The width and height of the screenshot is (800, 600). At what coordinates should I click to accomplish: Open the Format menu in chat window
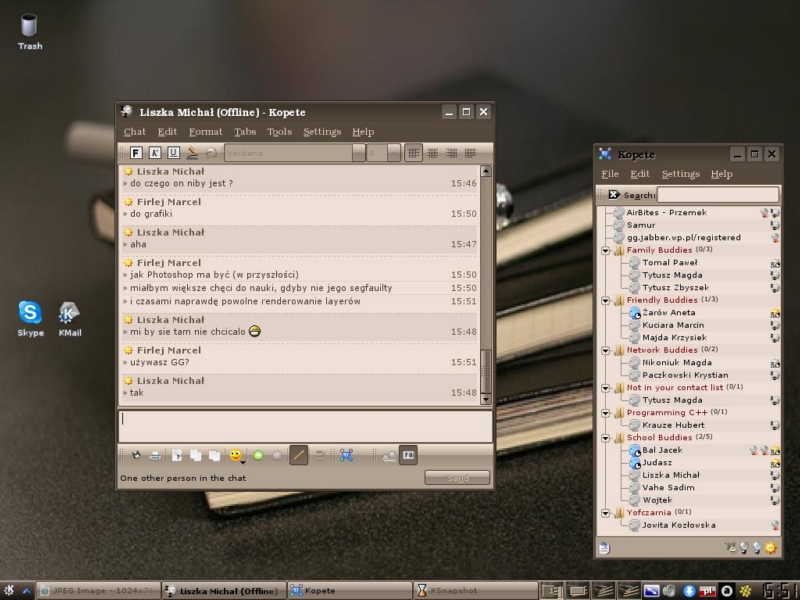pos(206,132)
